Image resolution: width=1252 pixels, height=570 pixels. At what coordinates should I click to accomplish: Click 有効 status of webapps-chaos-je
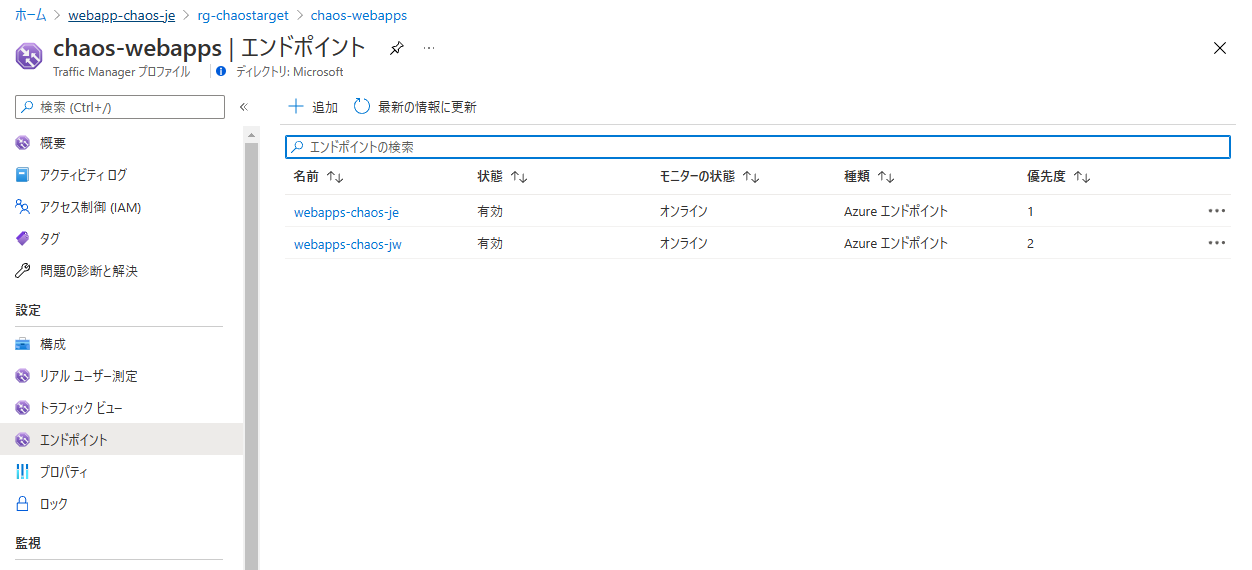[x=490, y=212]
